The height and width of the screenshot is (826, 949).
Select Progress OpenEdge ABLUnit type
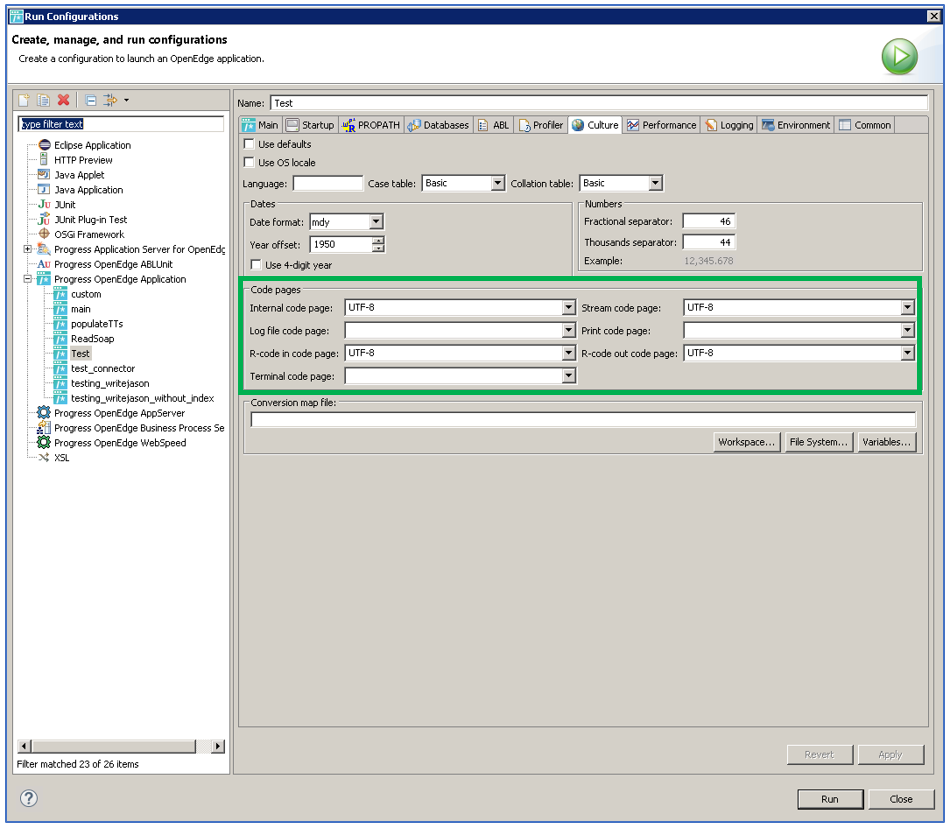click(x=113, y=264)
